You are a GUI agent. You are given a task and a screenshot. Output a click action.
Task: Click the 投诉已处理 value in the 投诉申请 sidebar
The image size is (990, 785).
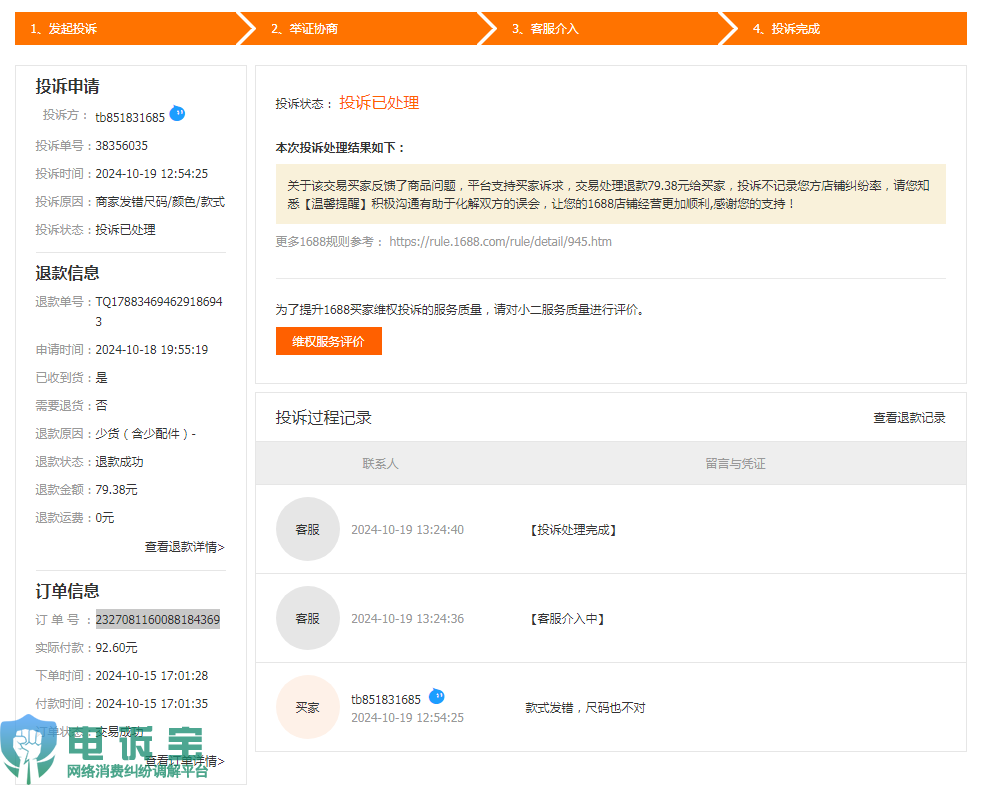(125, 229)
